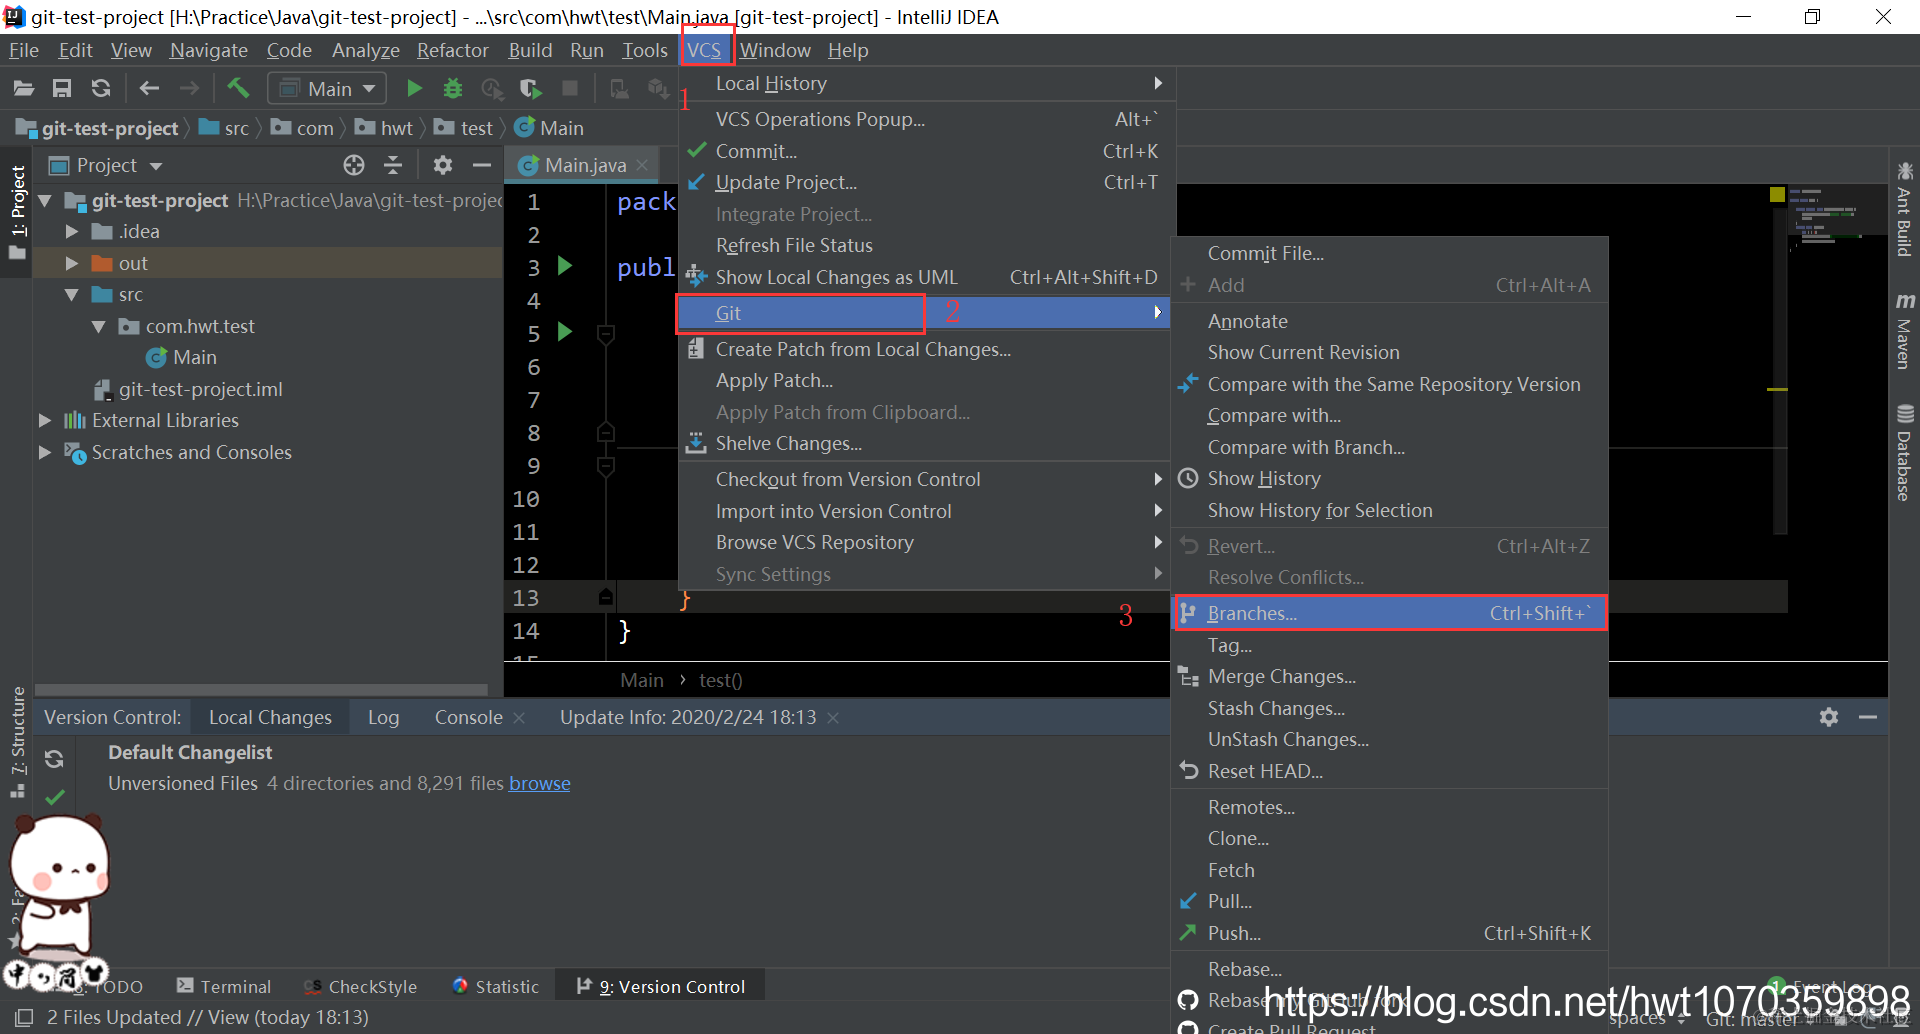Open Version Control panel settings gear

1829,717
